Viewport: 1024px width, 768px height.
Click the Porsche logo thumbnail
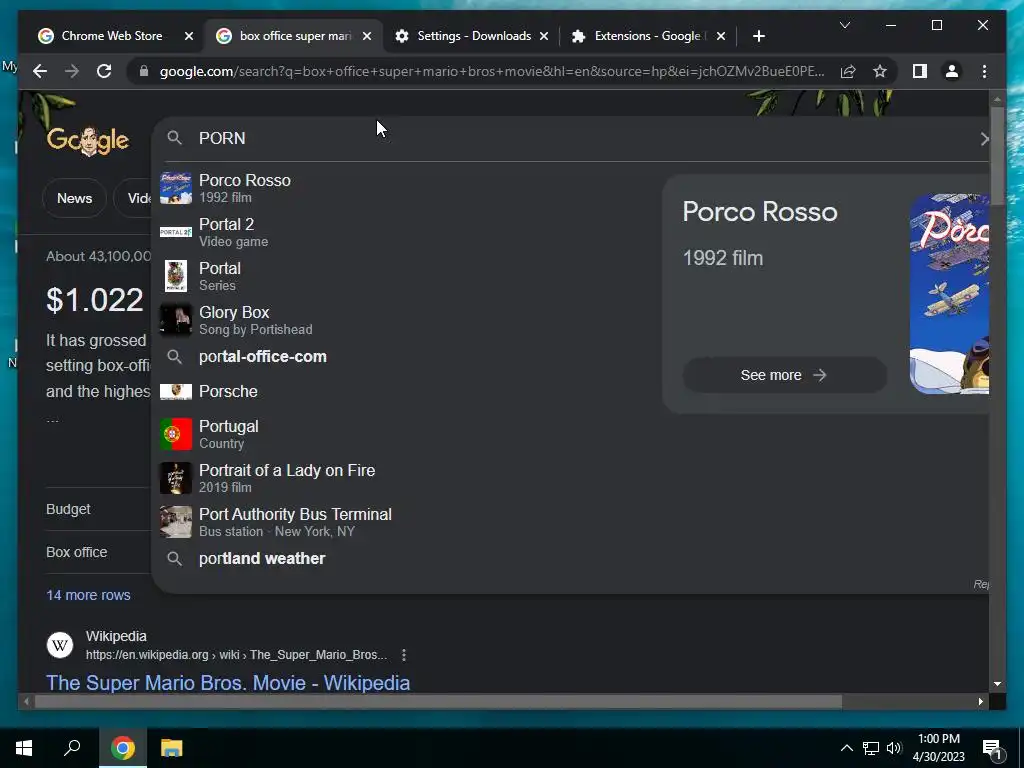pos(176,391)
